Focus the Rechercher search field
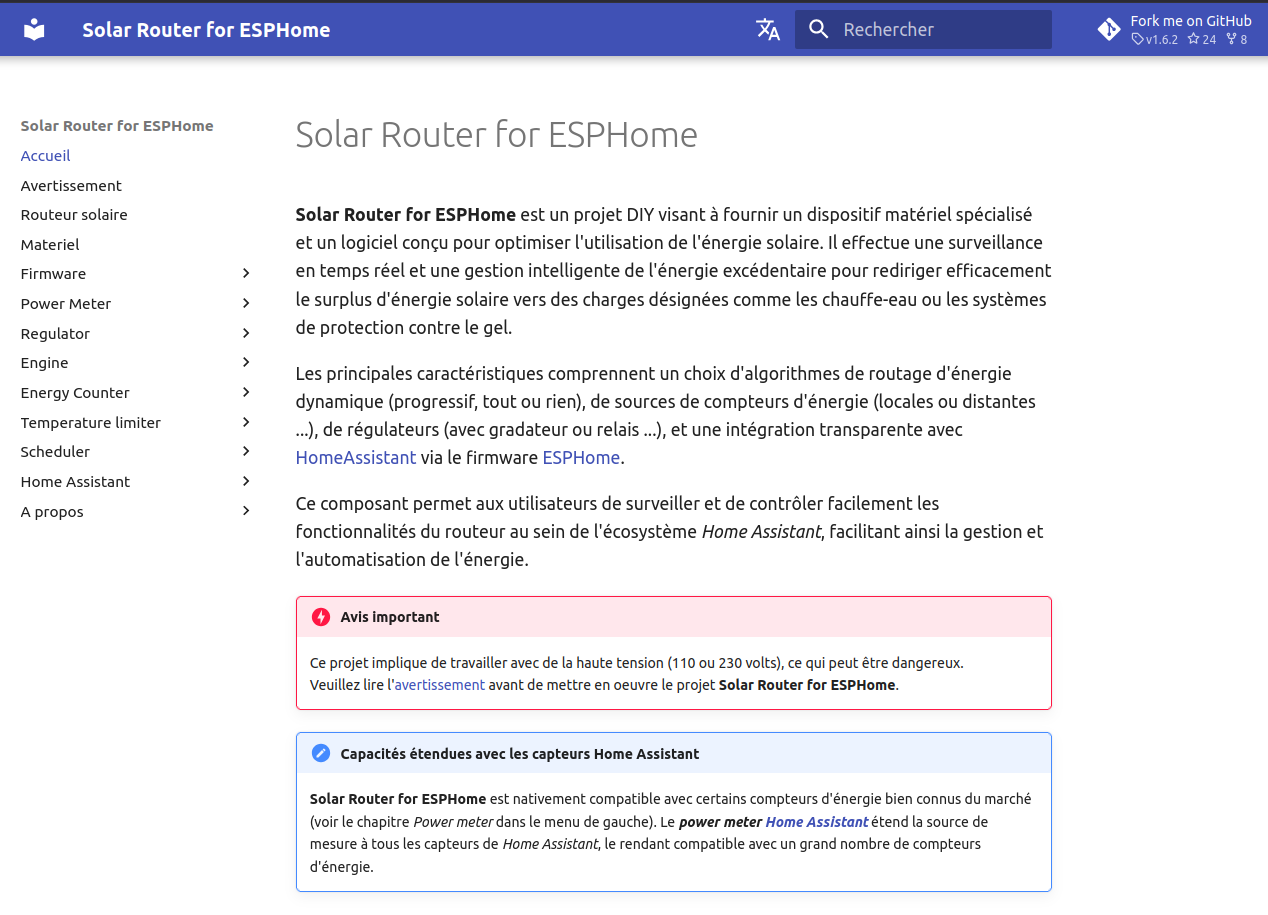 (940, 30)
